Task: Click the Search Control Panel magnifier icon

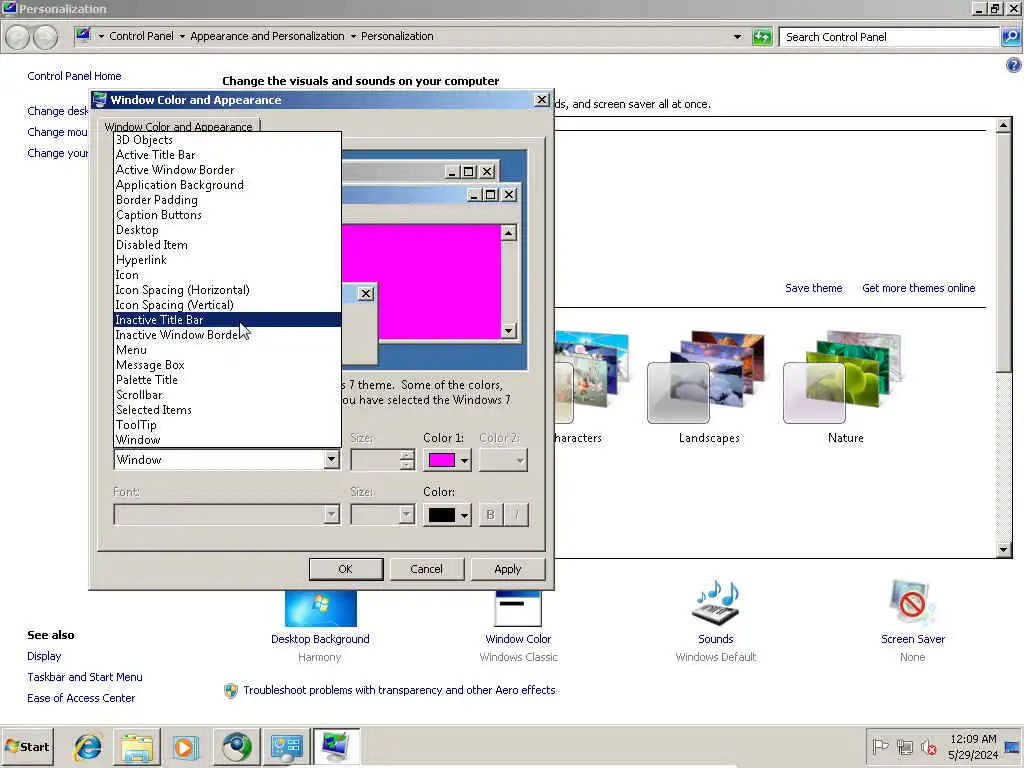Action: [1010, 37]
